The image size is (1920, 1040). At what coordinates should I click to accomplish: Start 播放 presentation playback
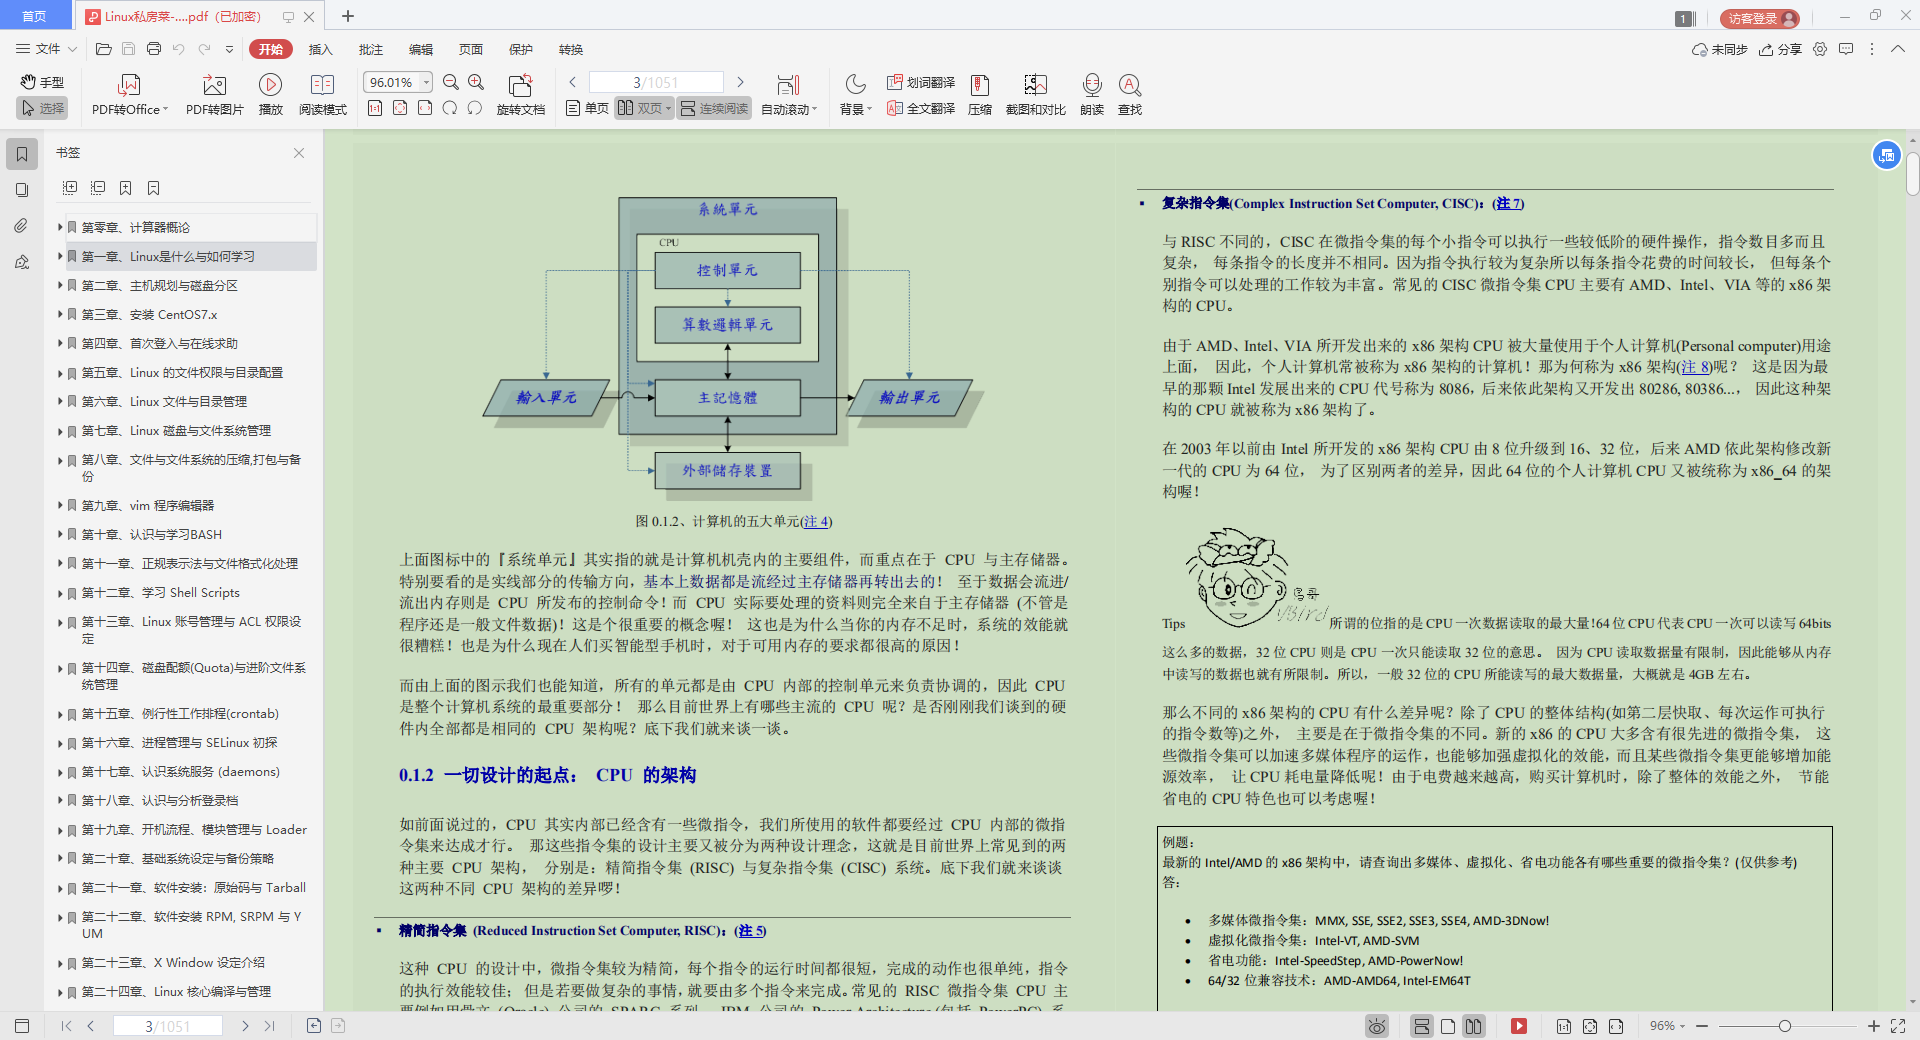pos(271,95)
